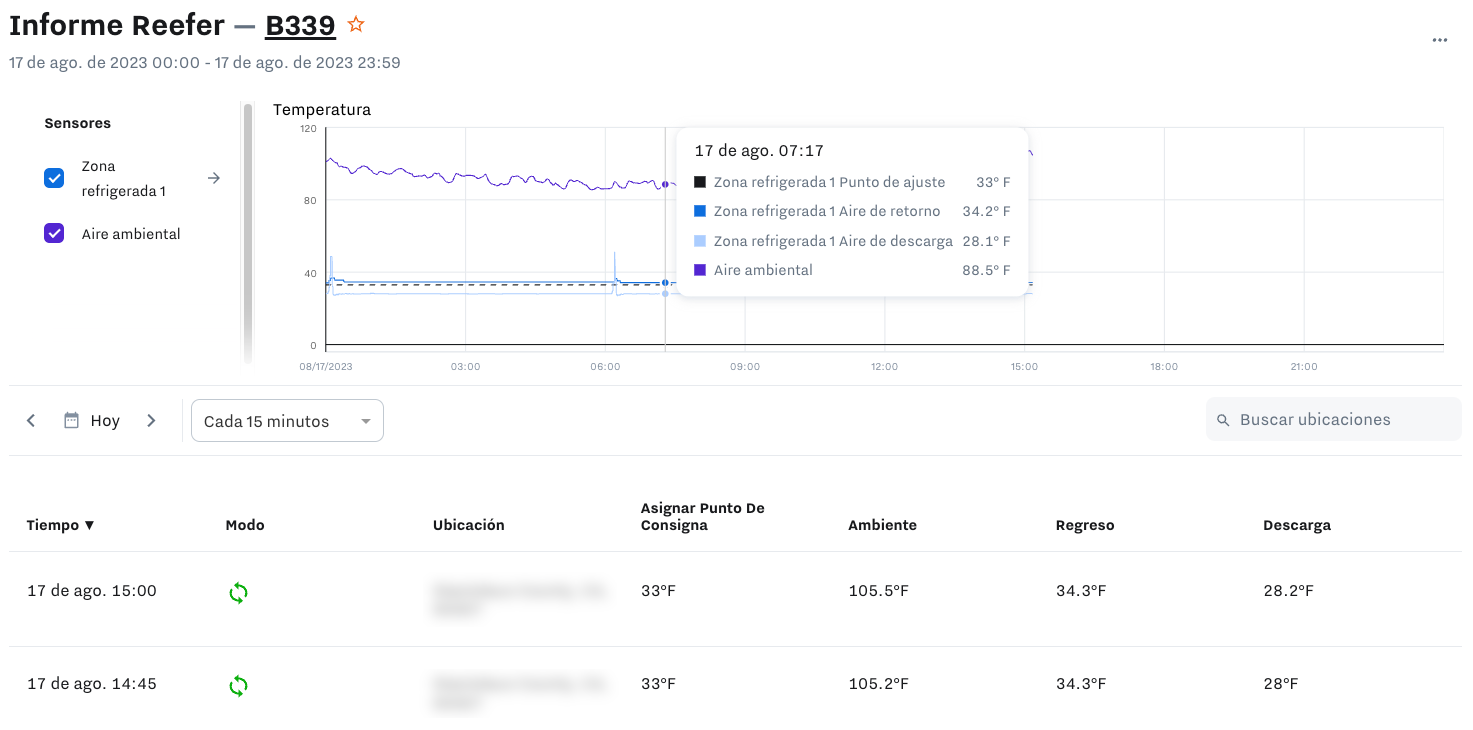Click the sensors panel vertical scrollbar

(247, 230)
